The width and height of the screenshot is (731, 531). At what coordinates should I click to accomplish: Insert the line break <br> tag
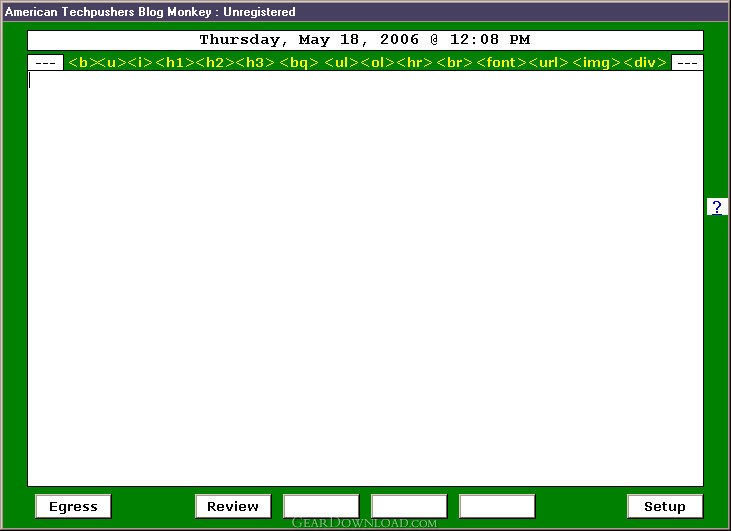[454, 62]
